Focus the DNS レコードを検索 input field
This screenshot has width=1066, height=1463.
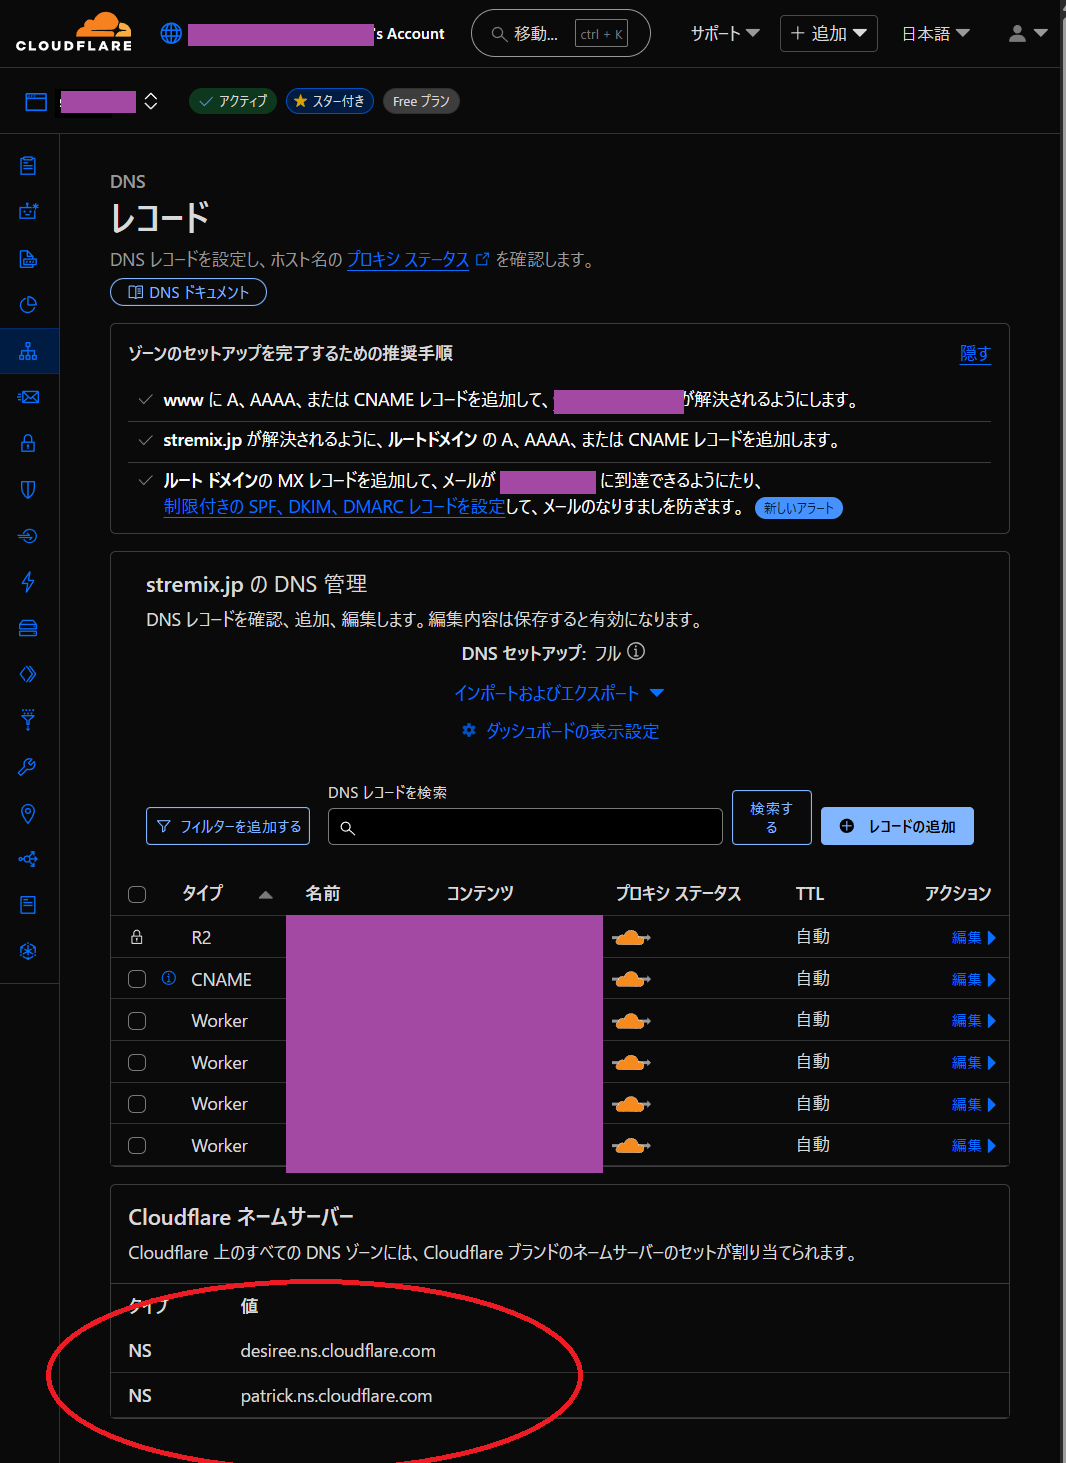point(525,827)
